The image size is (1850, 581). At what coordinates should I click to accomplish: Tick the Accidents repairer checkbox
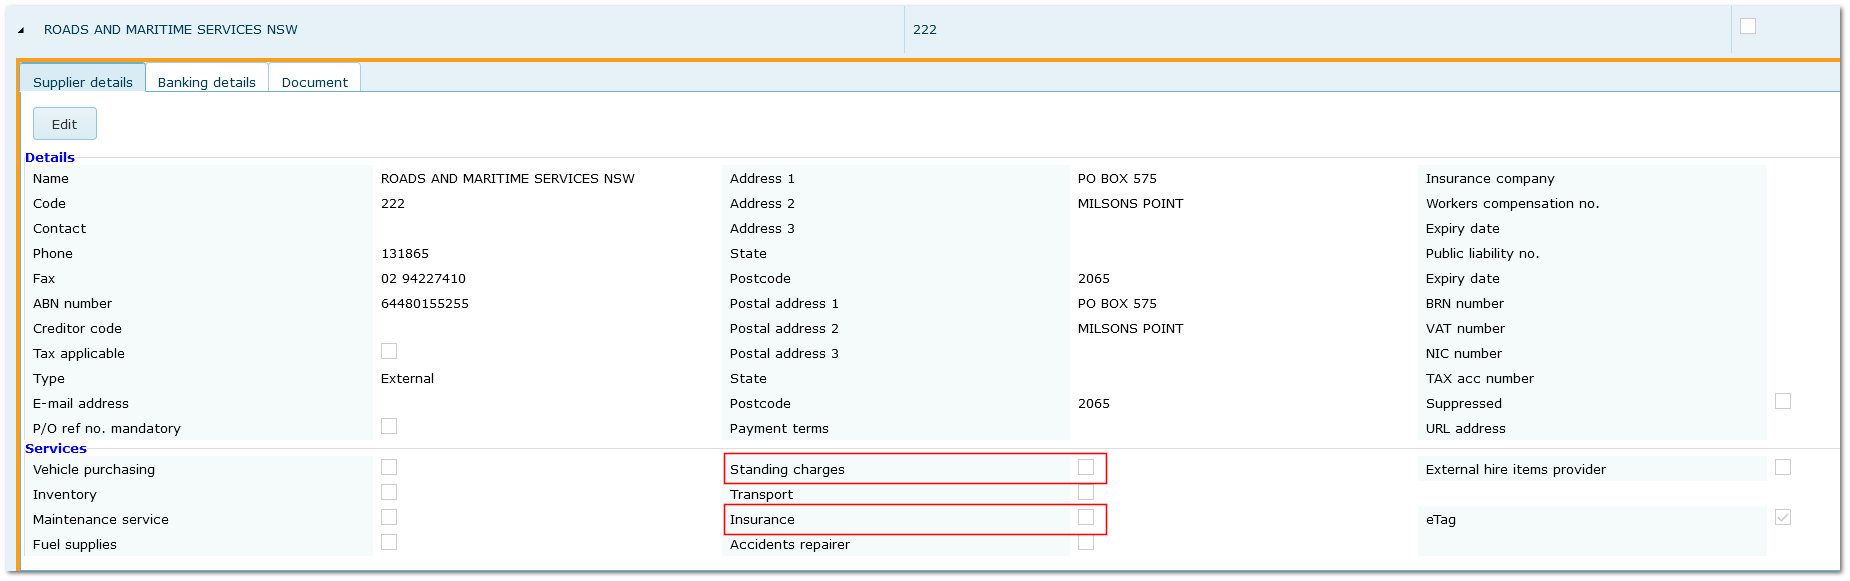1086,542
